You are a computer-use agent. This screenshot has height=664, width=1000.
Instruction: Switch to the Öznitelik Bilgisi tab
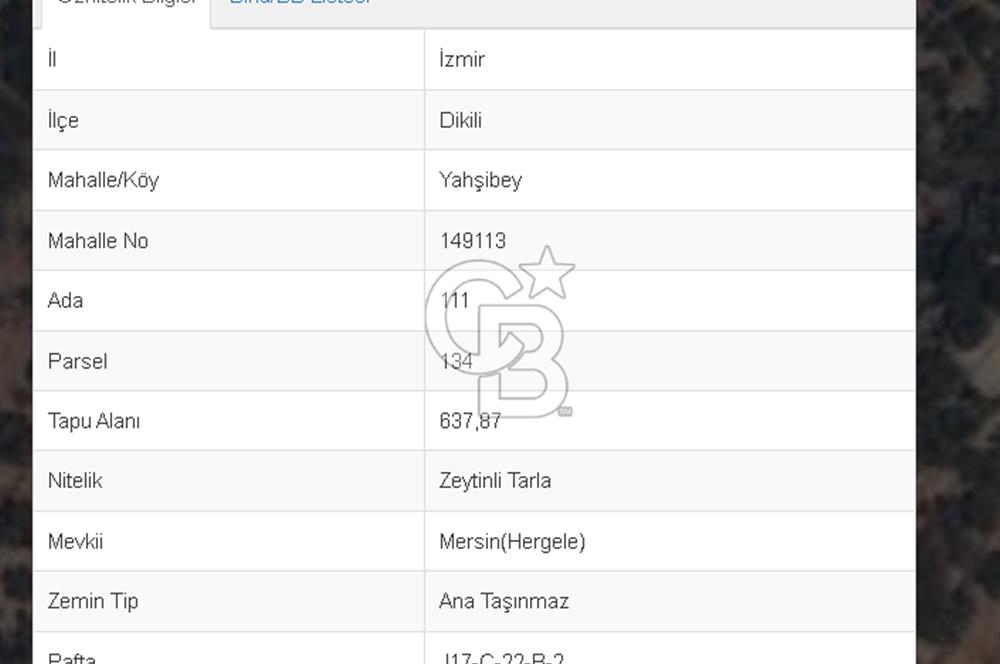(125, 4)
